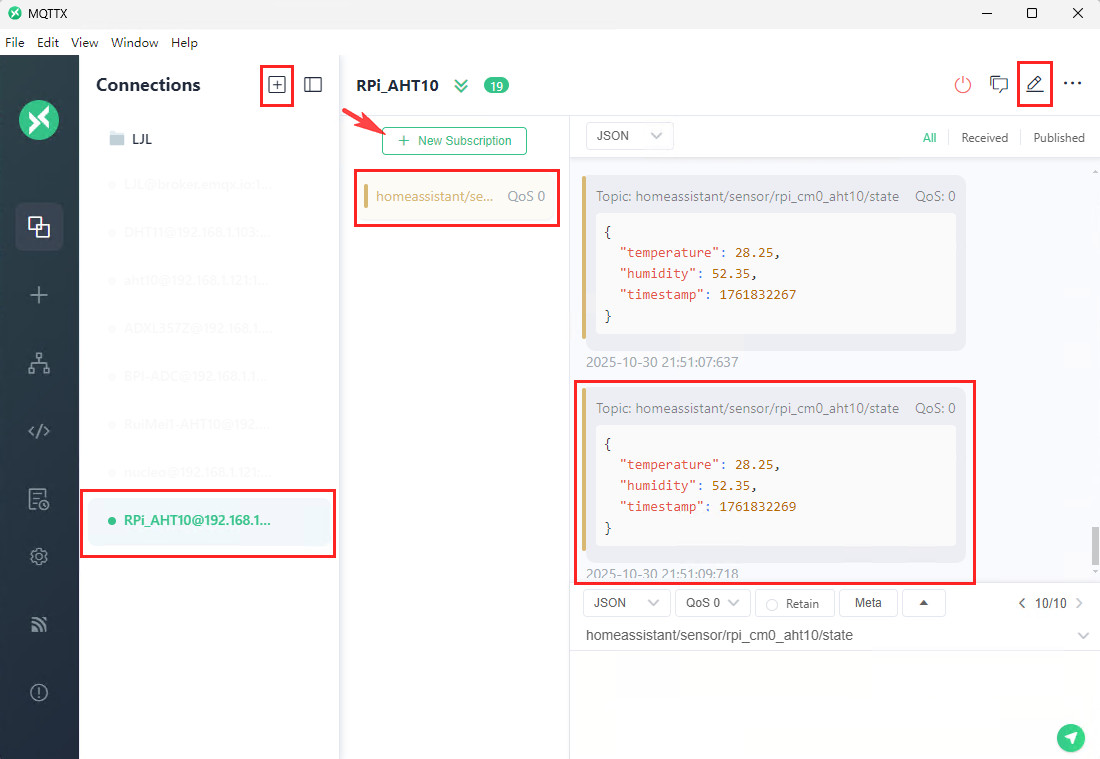Toggle the Retain radio option

click(x=772, y=604)
